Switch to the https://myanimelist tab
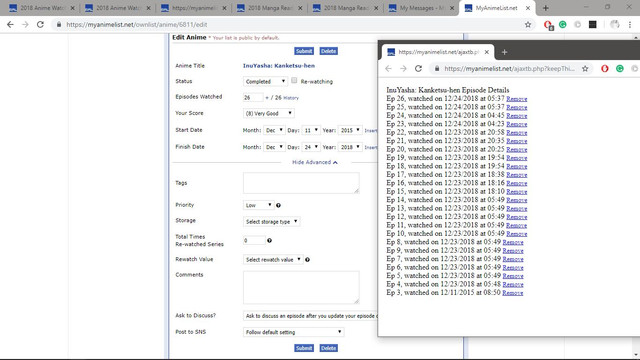The height and width of the screenshot is (360, 640). coord(193,8)
